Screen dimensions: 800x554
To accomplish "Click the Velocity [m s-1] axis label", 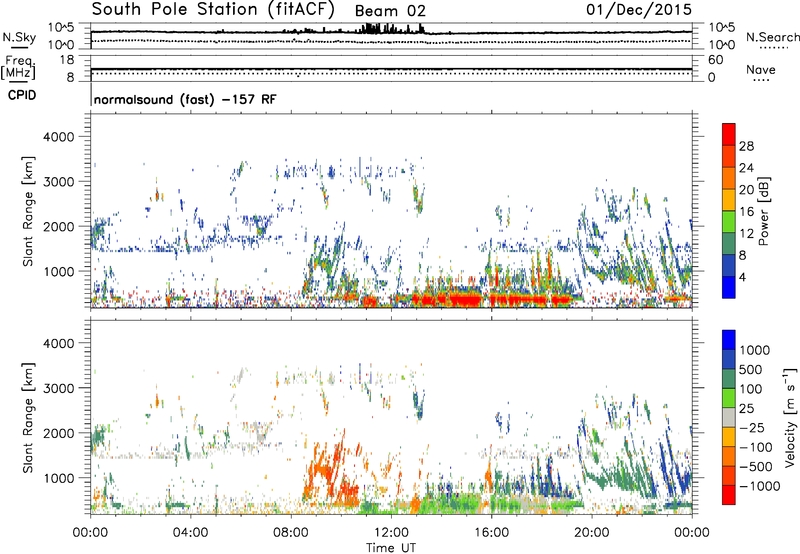I will click(790, 417).
